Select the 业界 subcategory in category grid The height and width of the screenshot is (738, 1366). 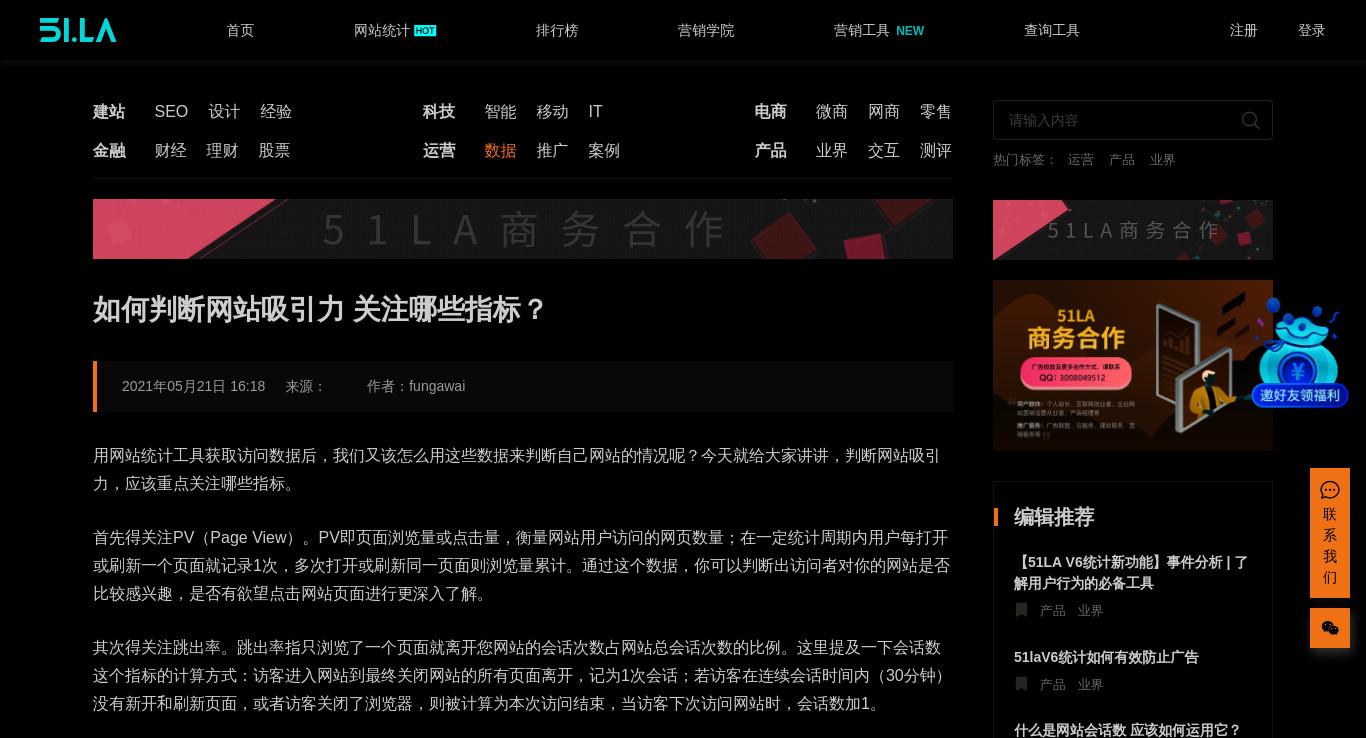(832, 151)
